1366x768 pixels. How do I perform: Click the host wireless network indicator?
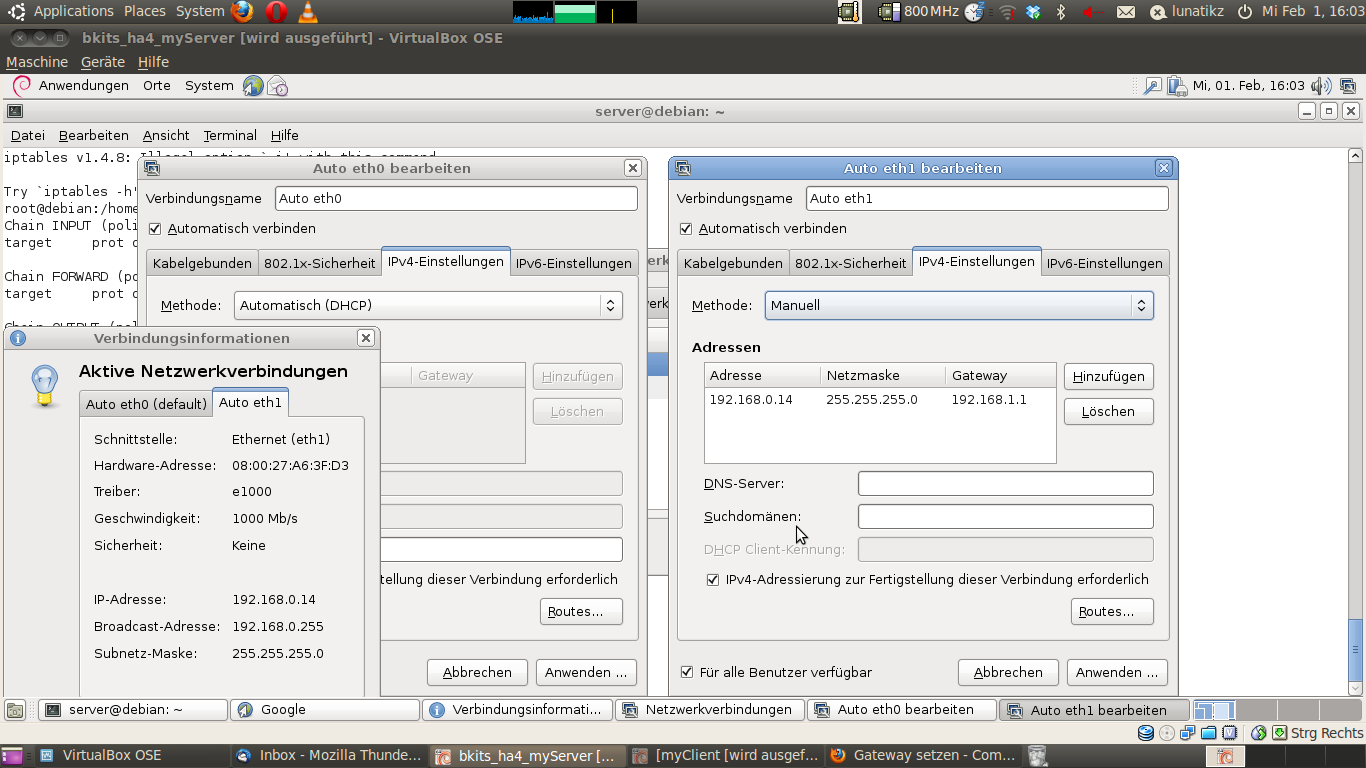tap(1007, 12)
